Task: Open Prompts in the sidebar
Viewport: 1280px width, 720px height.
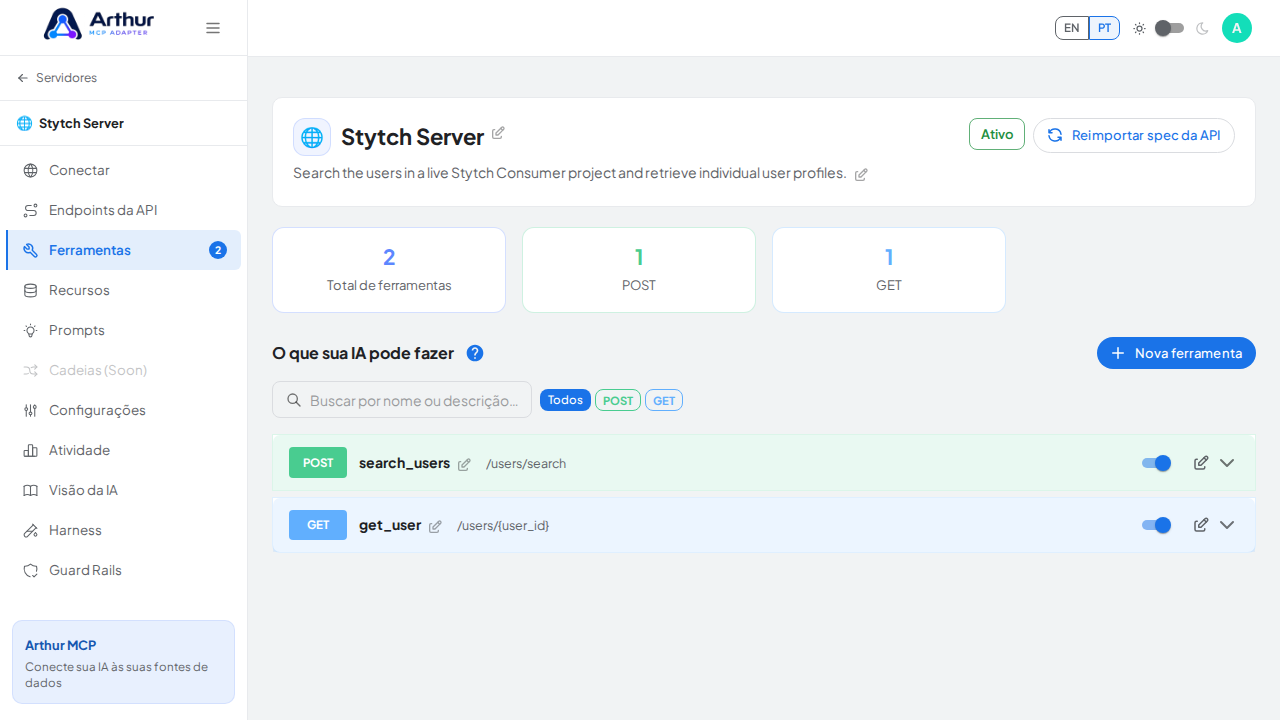Action: coord(123,330)
